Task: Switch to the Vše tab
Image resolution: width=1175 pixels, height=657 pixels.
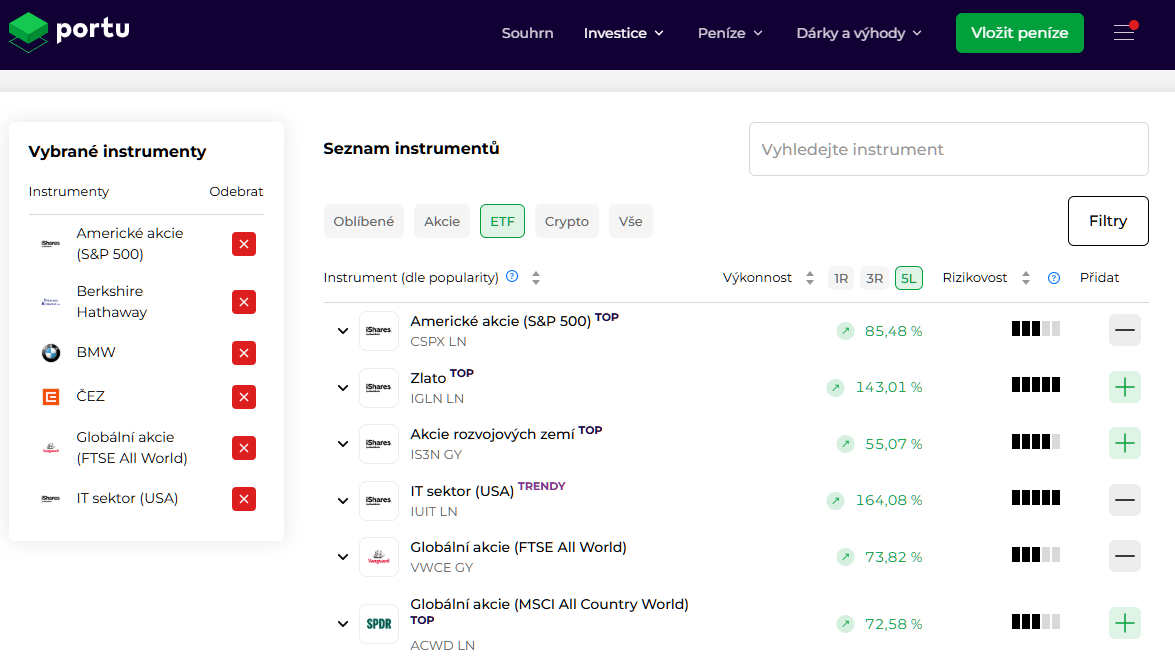Action: pyautogui.click(x=630, y=221)
